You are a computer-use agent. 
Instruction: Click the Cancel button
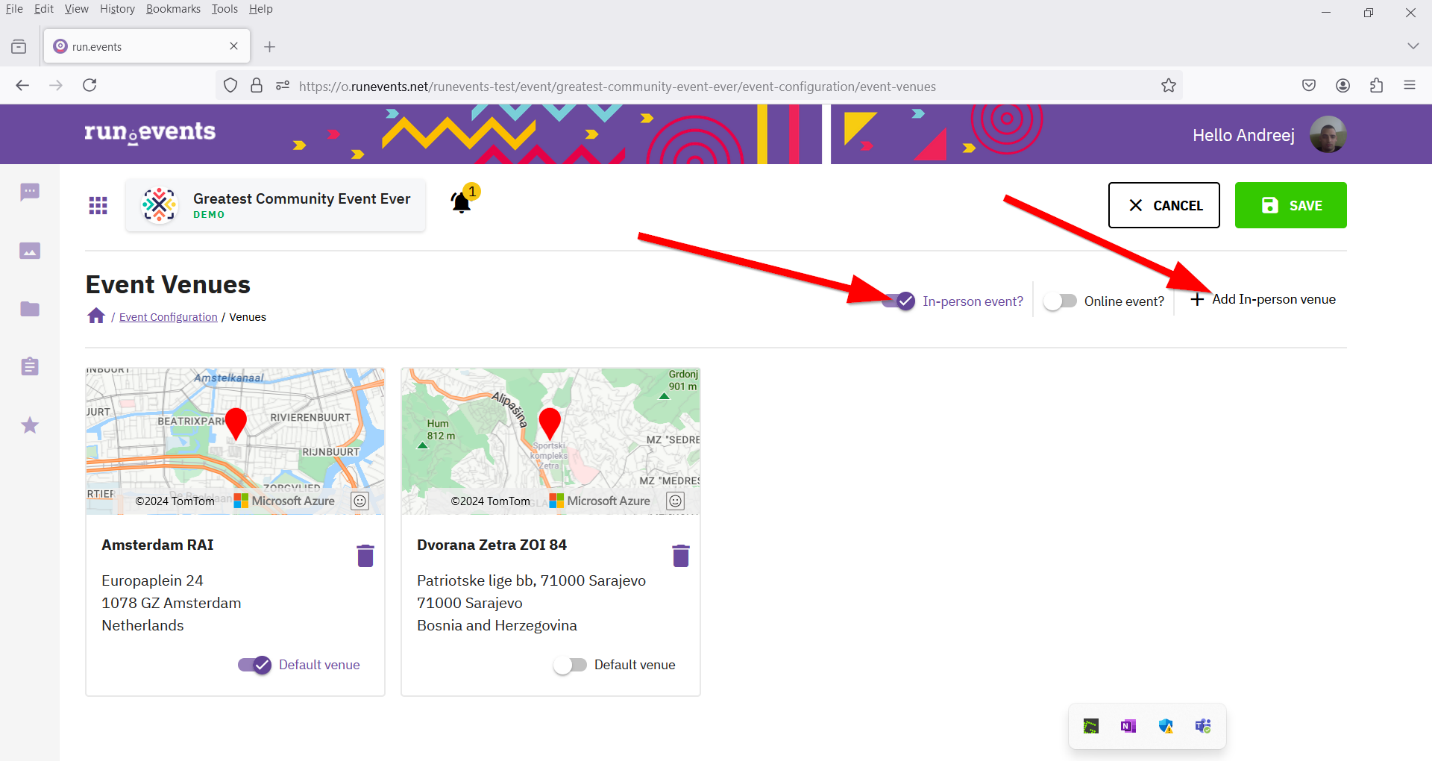coord(1164,205)
